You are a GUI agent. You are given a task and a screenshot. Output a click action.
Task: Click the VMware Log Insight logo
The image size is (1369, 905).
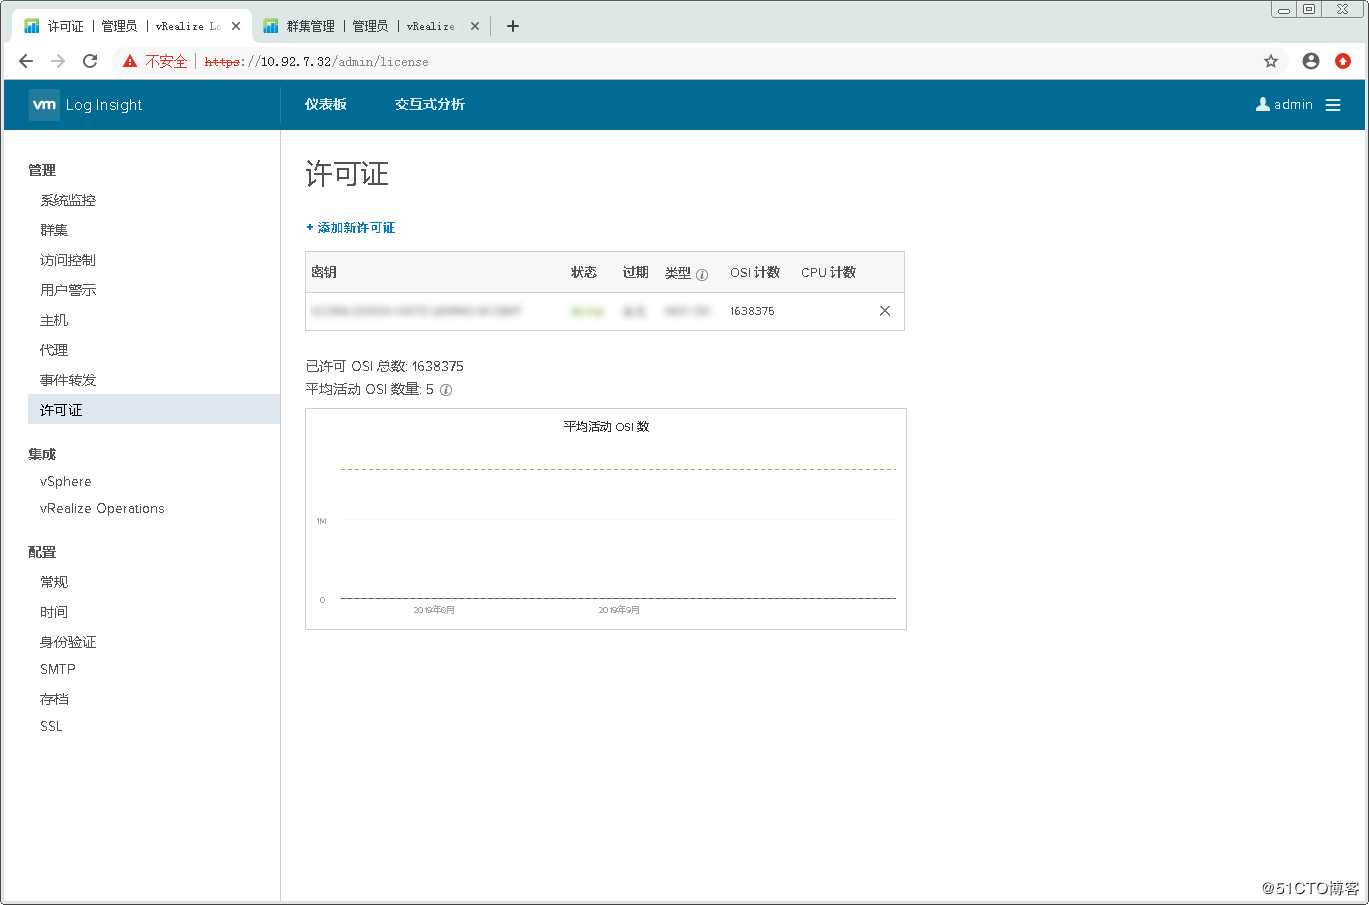tap(86, 105)
